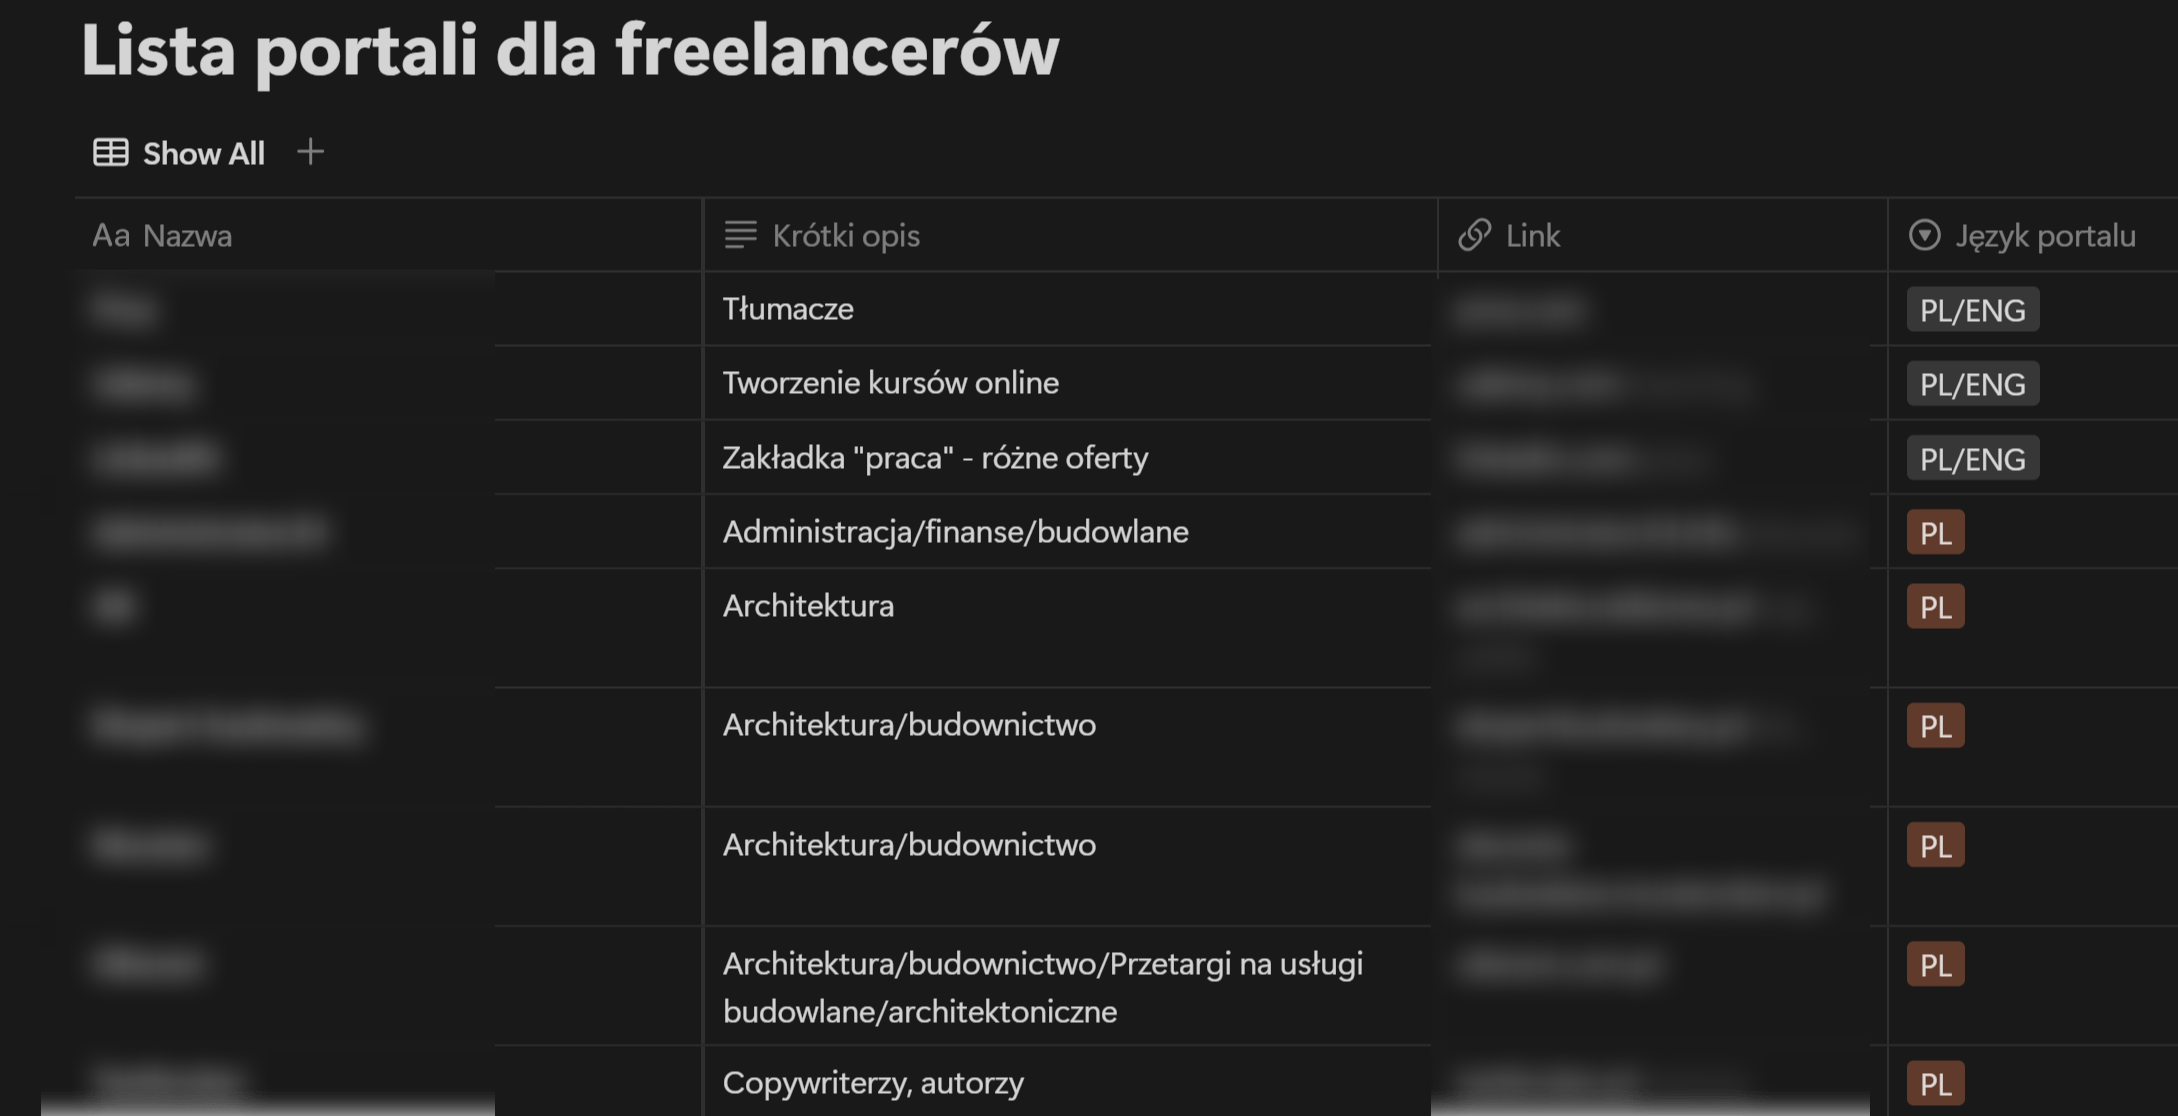Open the Krótki opis column options
The width and height of the screenshot is (2178, 1116).
(x=847, y=236)
